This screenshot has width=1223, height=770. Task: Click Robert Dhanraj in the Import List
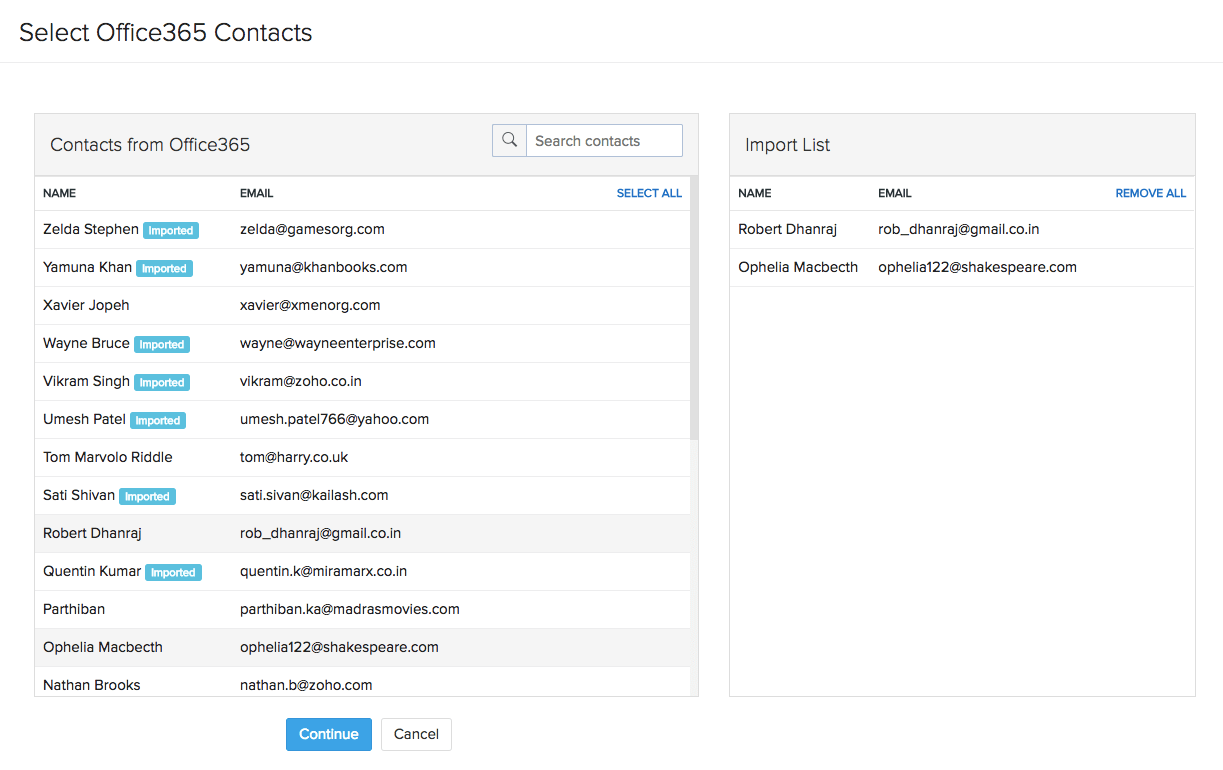(x=787, y=229)
